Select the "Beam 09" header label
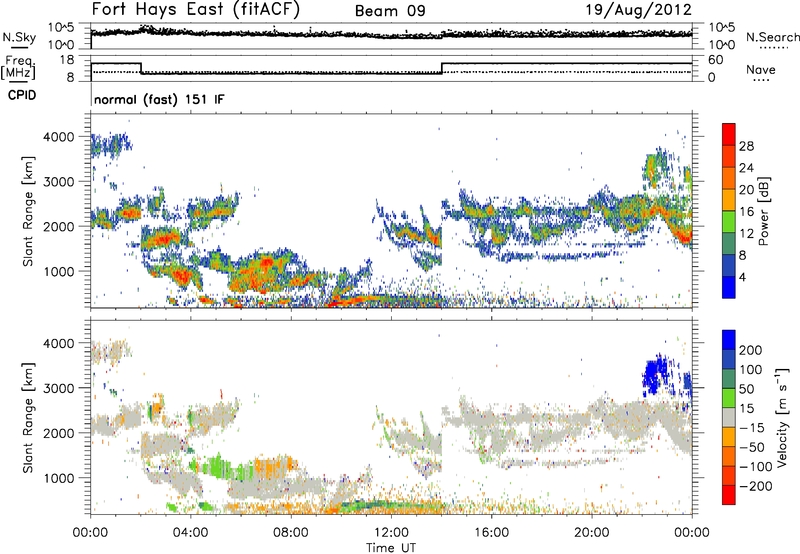Screen dimensions: 800x554 pyautogui.click(x=390, y=11)
